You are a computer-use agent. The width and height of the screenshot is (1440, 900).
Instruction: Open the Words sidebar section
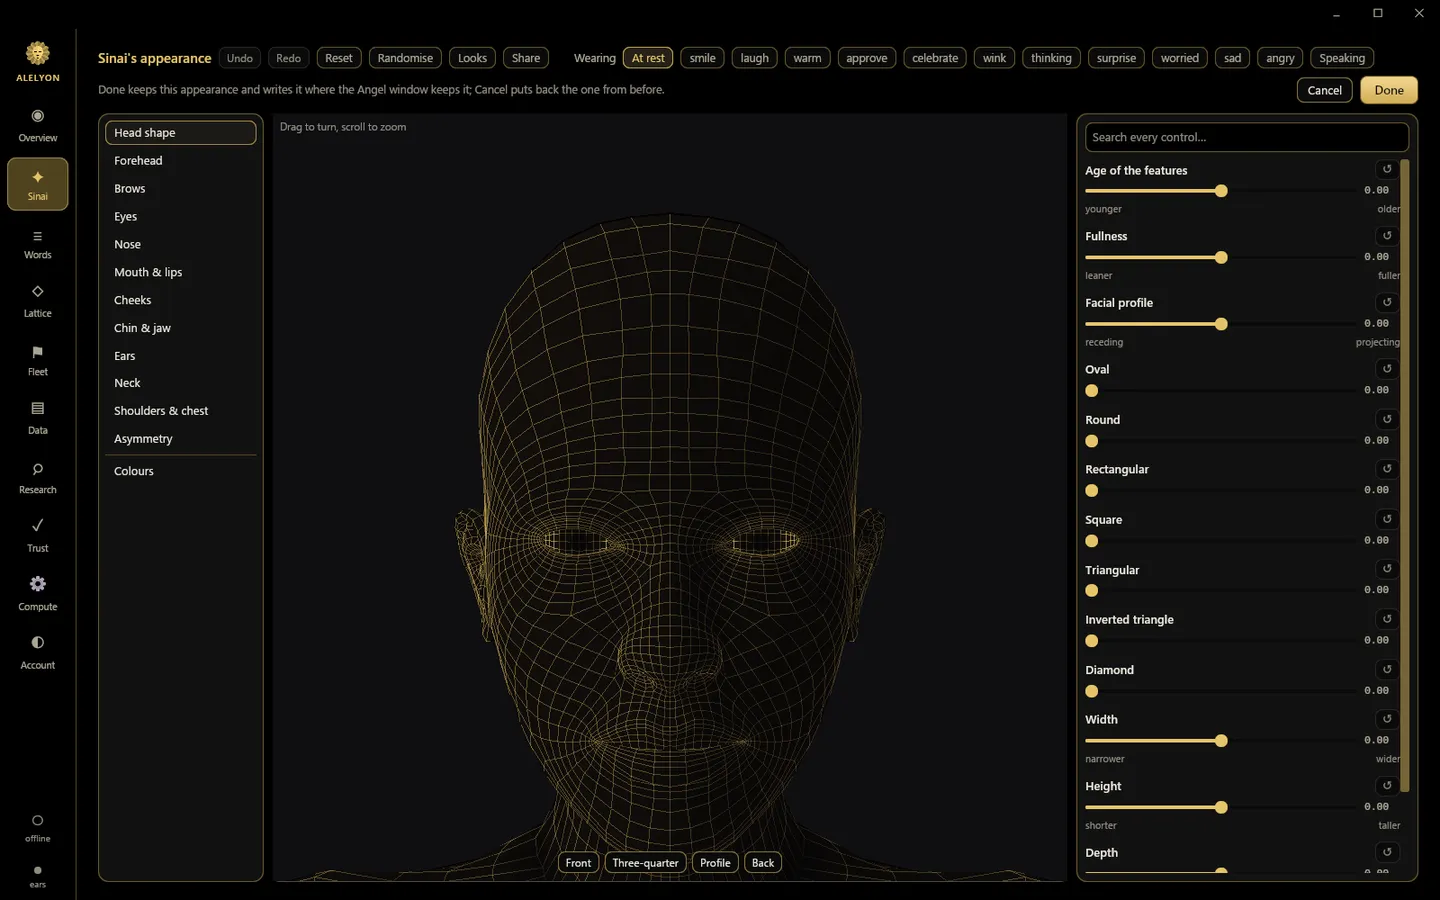coord(37,244)
